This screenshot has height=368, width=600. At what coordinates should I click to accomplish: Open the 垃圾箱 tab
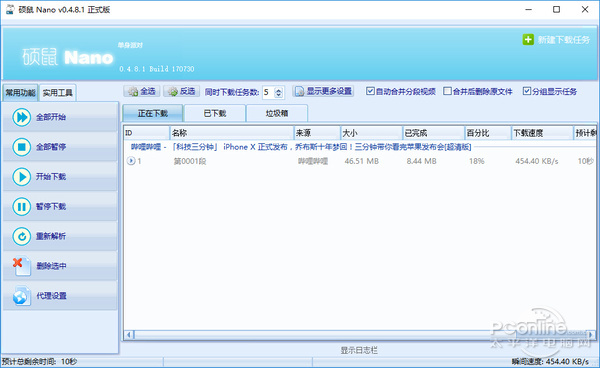pyautogui.click(x=277, y=113)
